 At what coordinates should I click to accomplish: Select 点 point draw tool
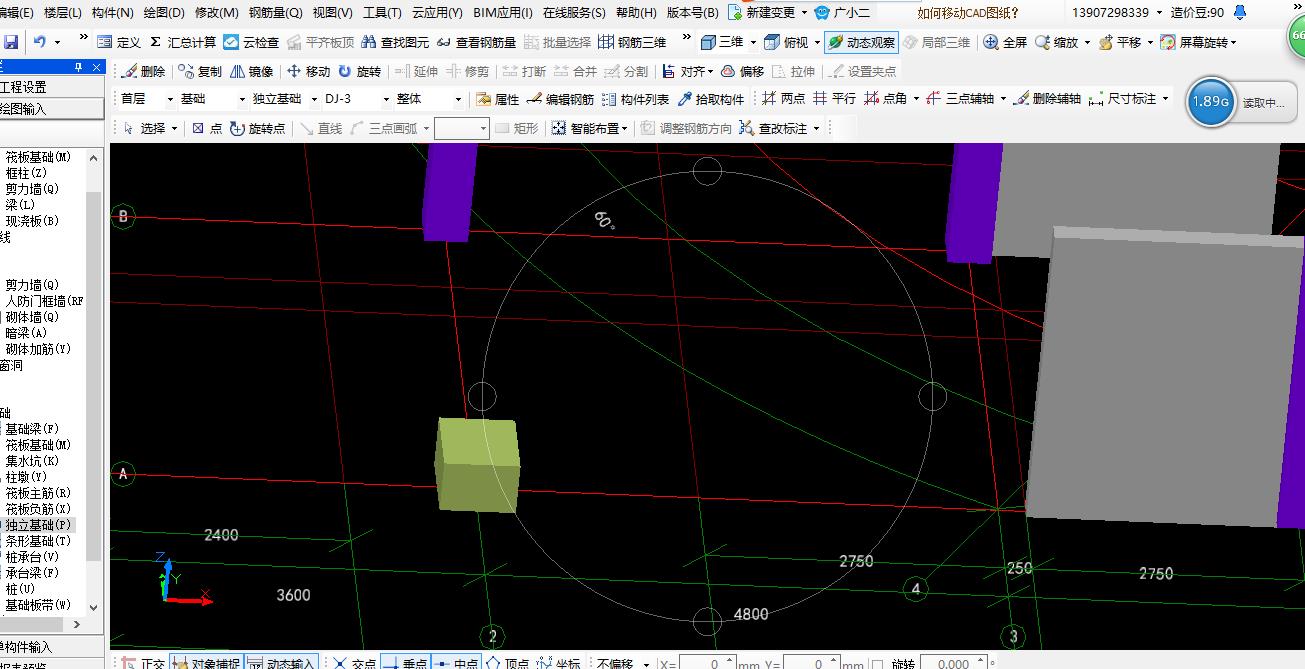click(207, 128)
